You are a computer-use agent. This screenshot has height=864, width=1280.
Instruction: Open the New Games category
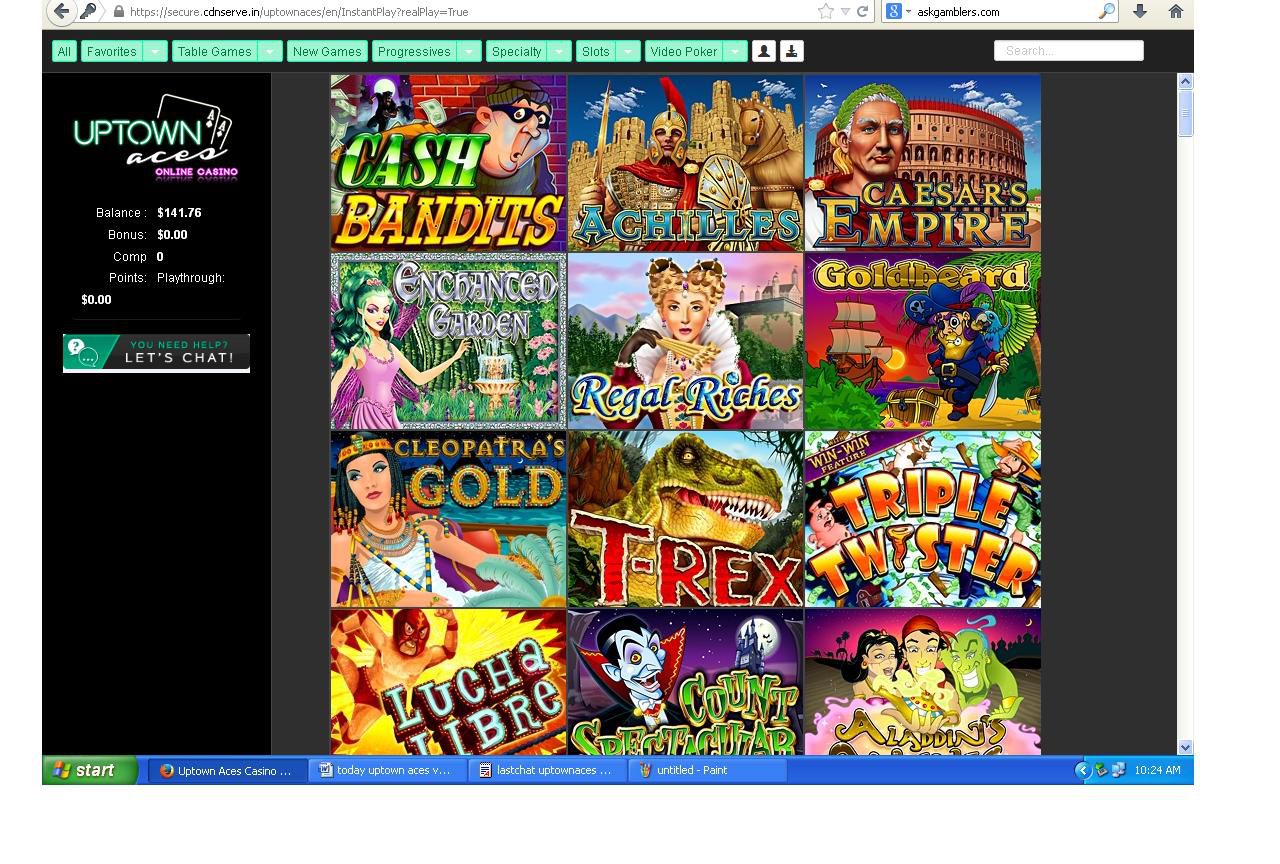click(327, 51)
